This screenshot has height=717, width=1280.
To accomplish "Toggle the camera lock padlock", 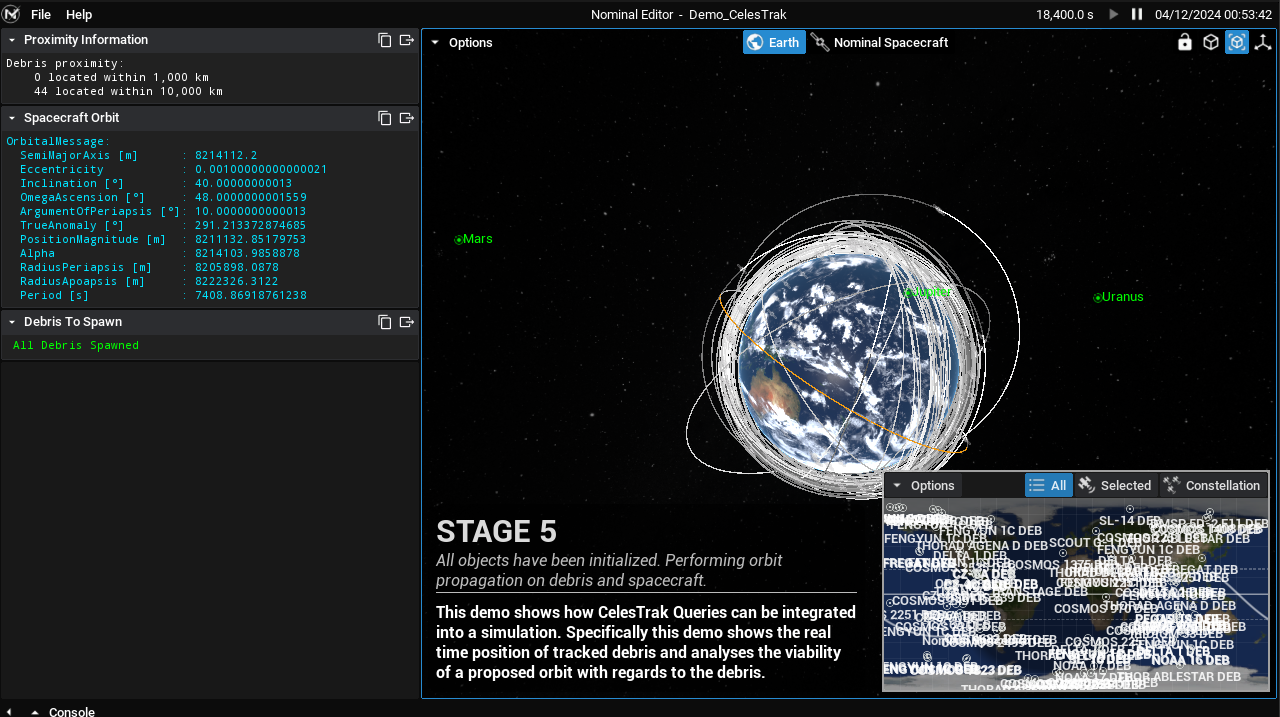I will click(1185, 43).
